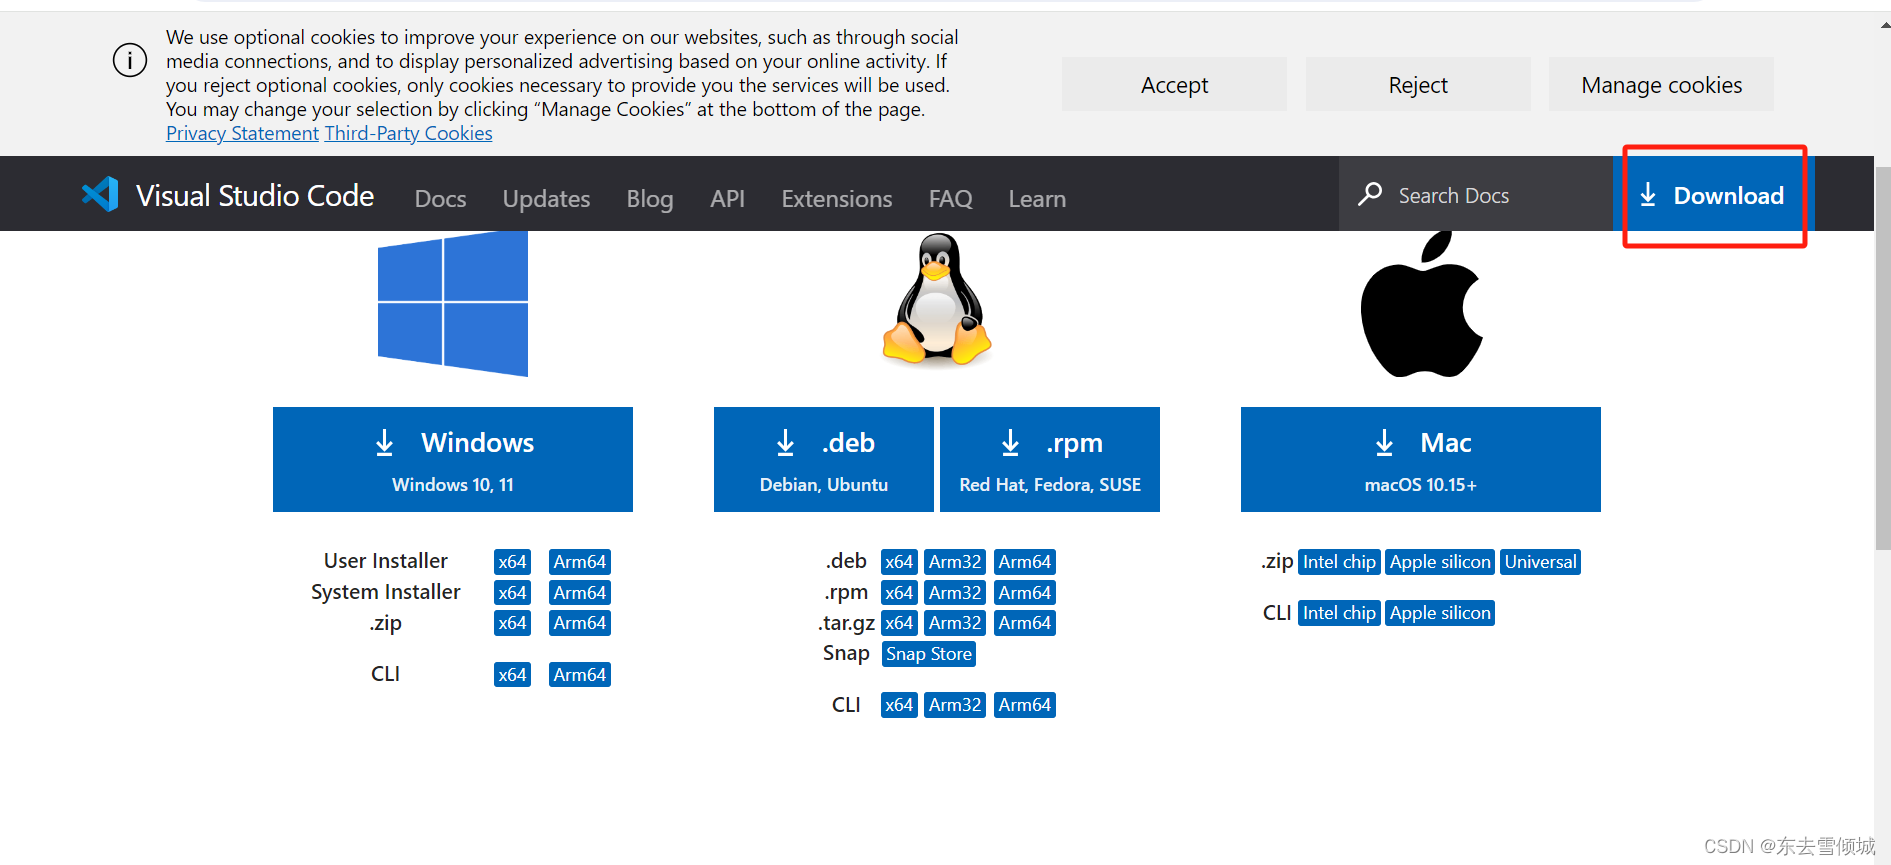Select Arm64 in Linux .deb row
Screen dimensions: 1891x865
coord(1025,562)
